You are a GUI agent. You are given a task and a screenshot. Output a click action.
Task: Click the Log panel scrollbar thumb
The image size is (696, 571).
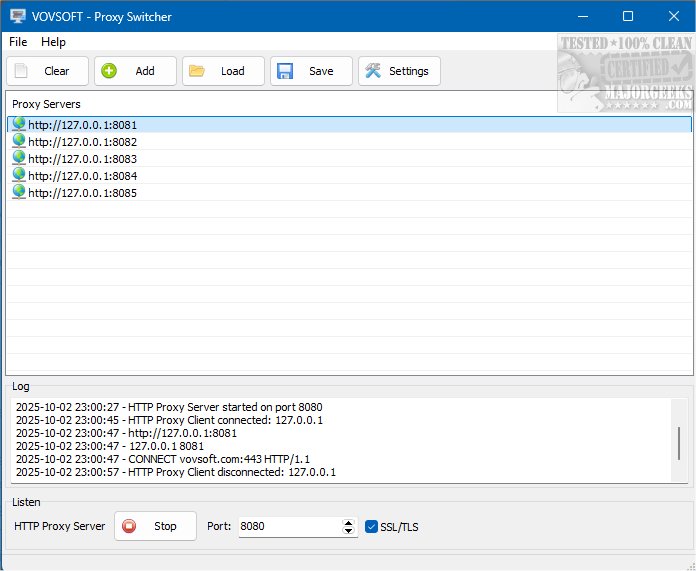(x=679, y=444)
